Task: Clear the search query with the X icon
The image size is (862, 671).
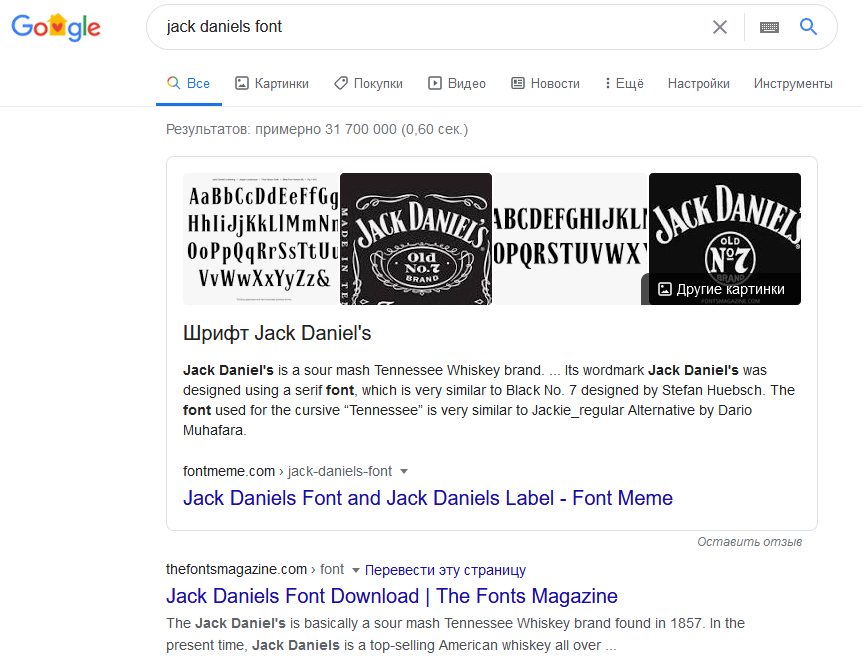Action: (x=720, y=27)
